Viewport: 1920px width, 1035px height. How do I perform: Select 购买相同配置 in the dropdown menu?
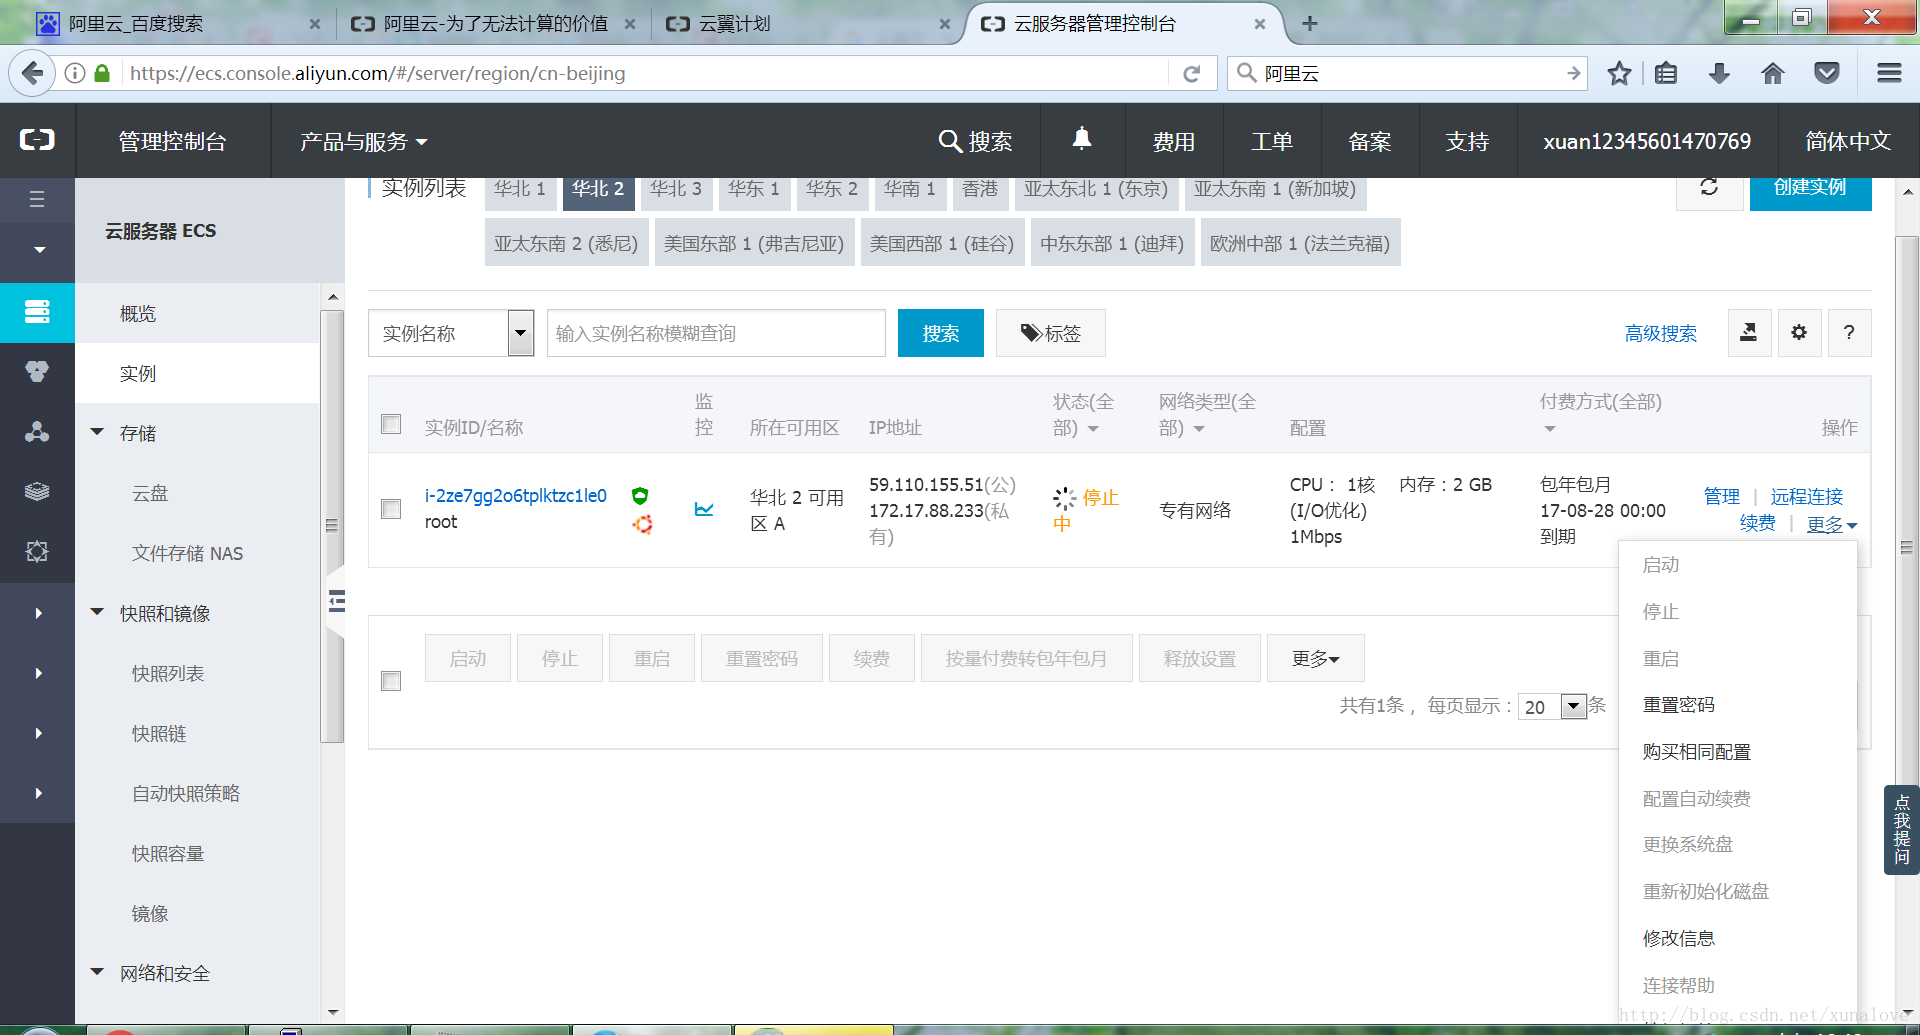tap(1697, 752)
